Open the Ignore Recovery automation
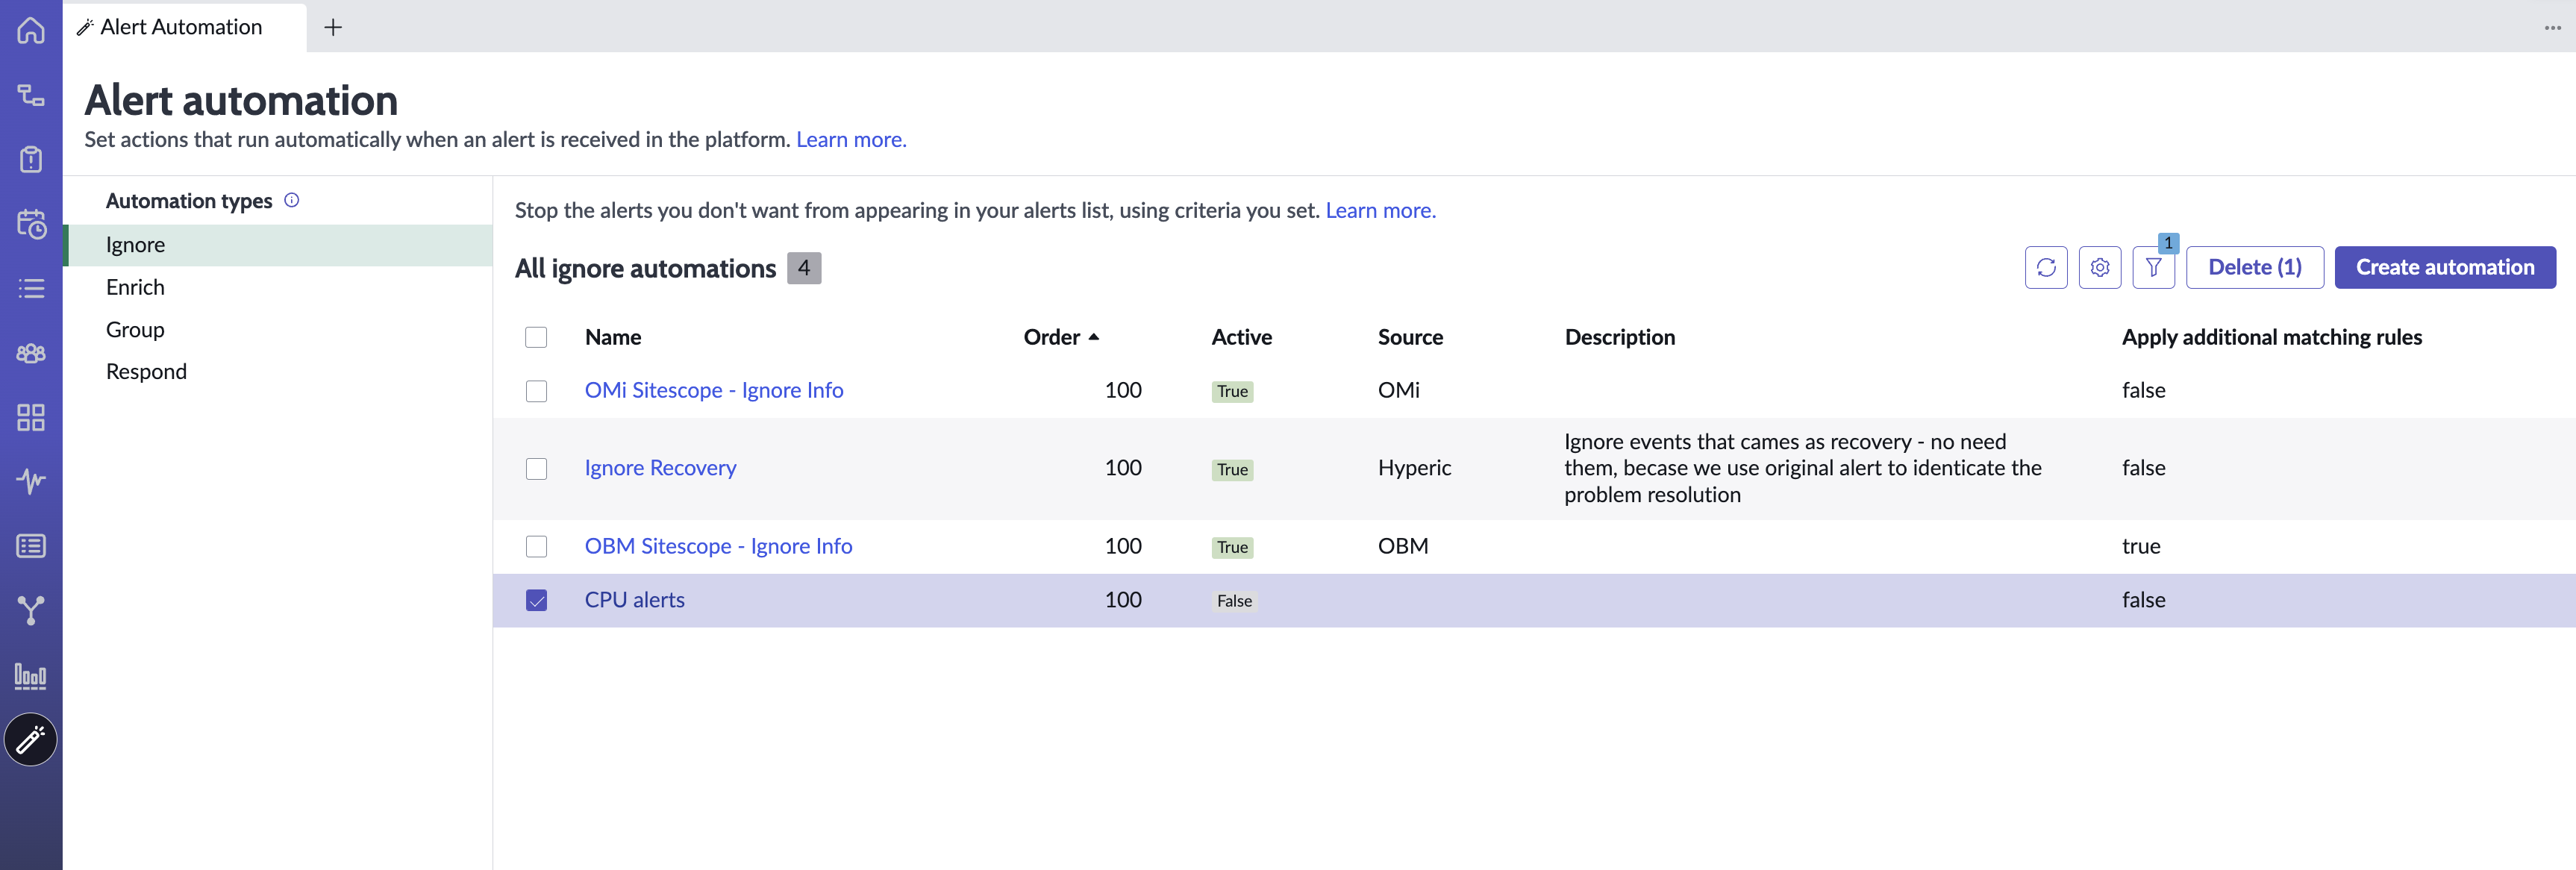Viewport: 2576px width, 870px height. point(660,468)
